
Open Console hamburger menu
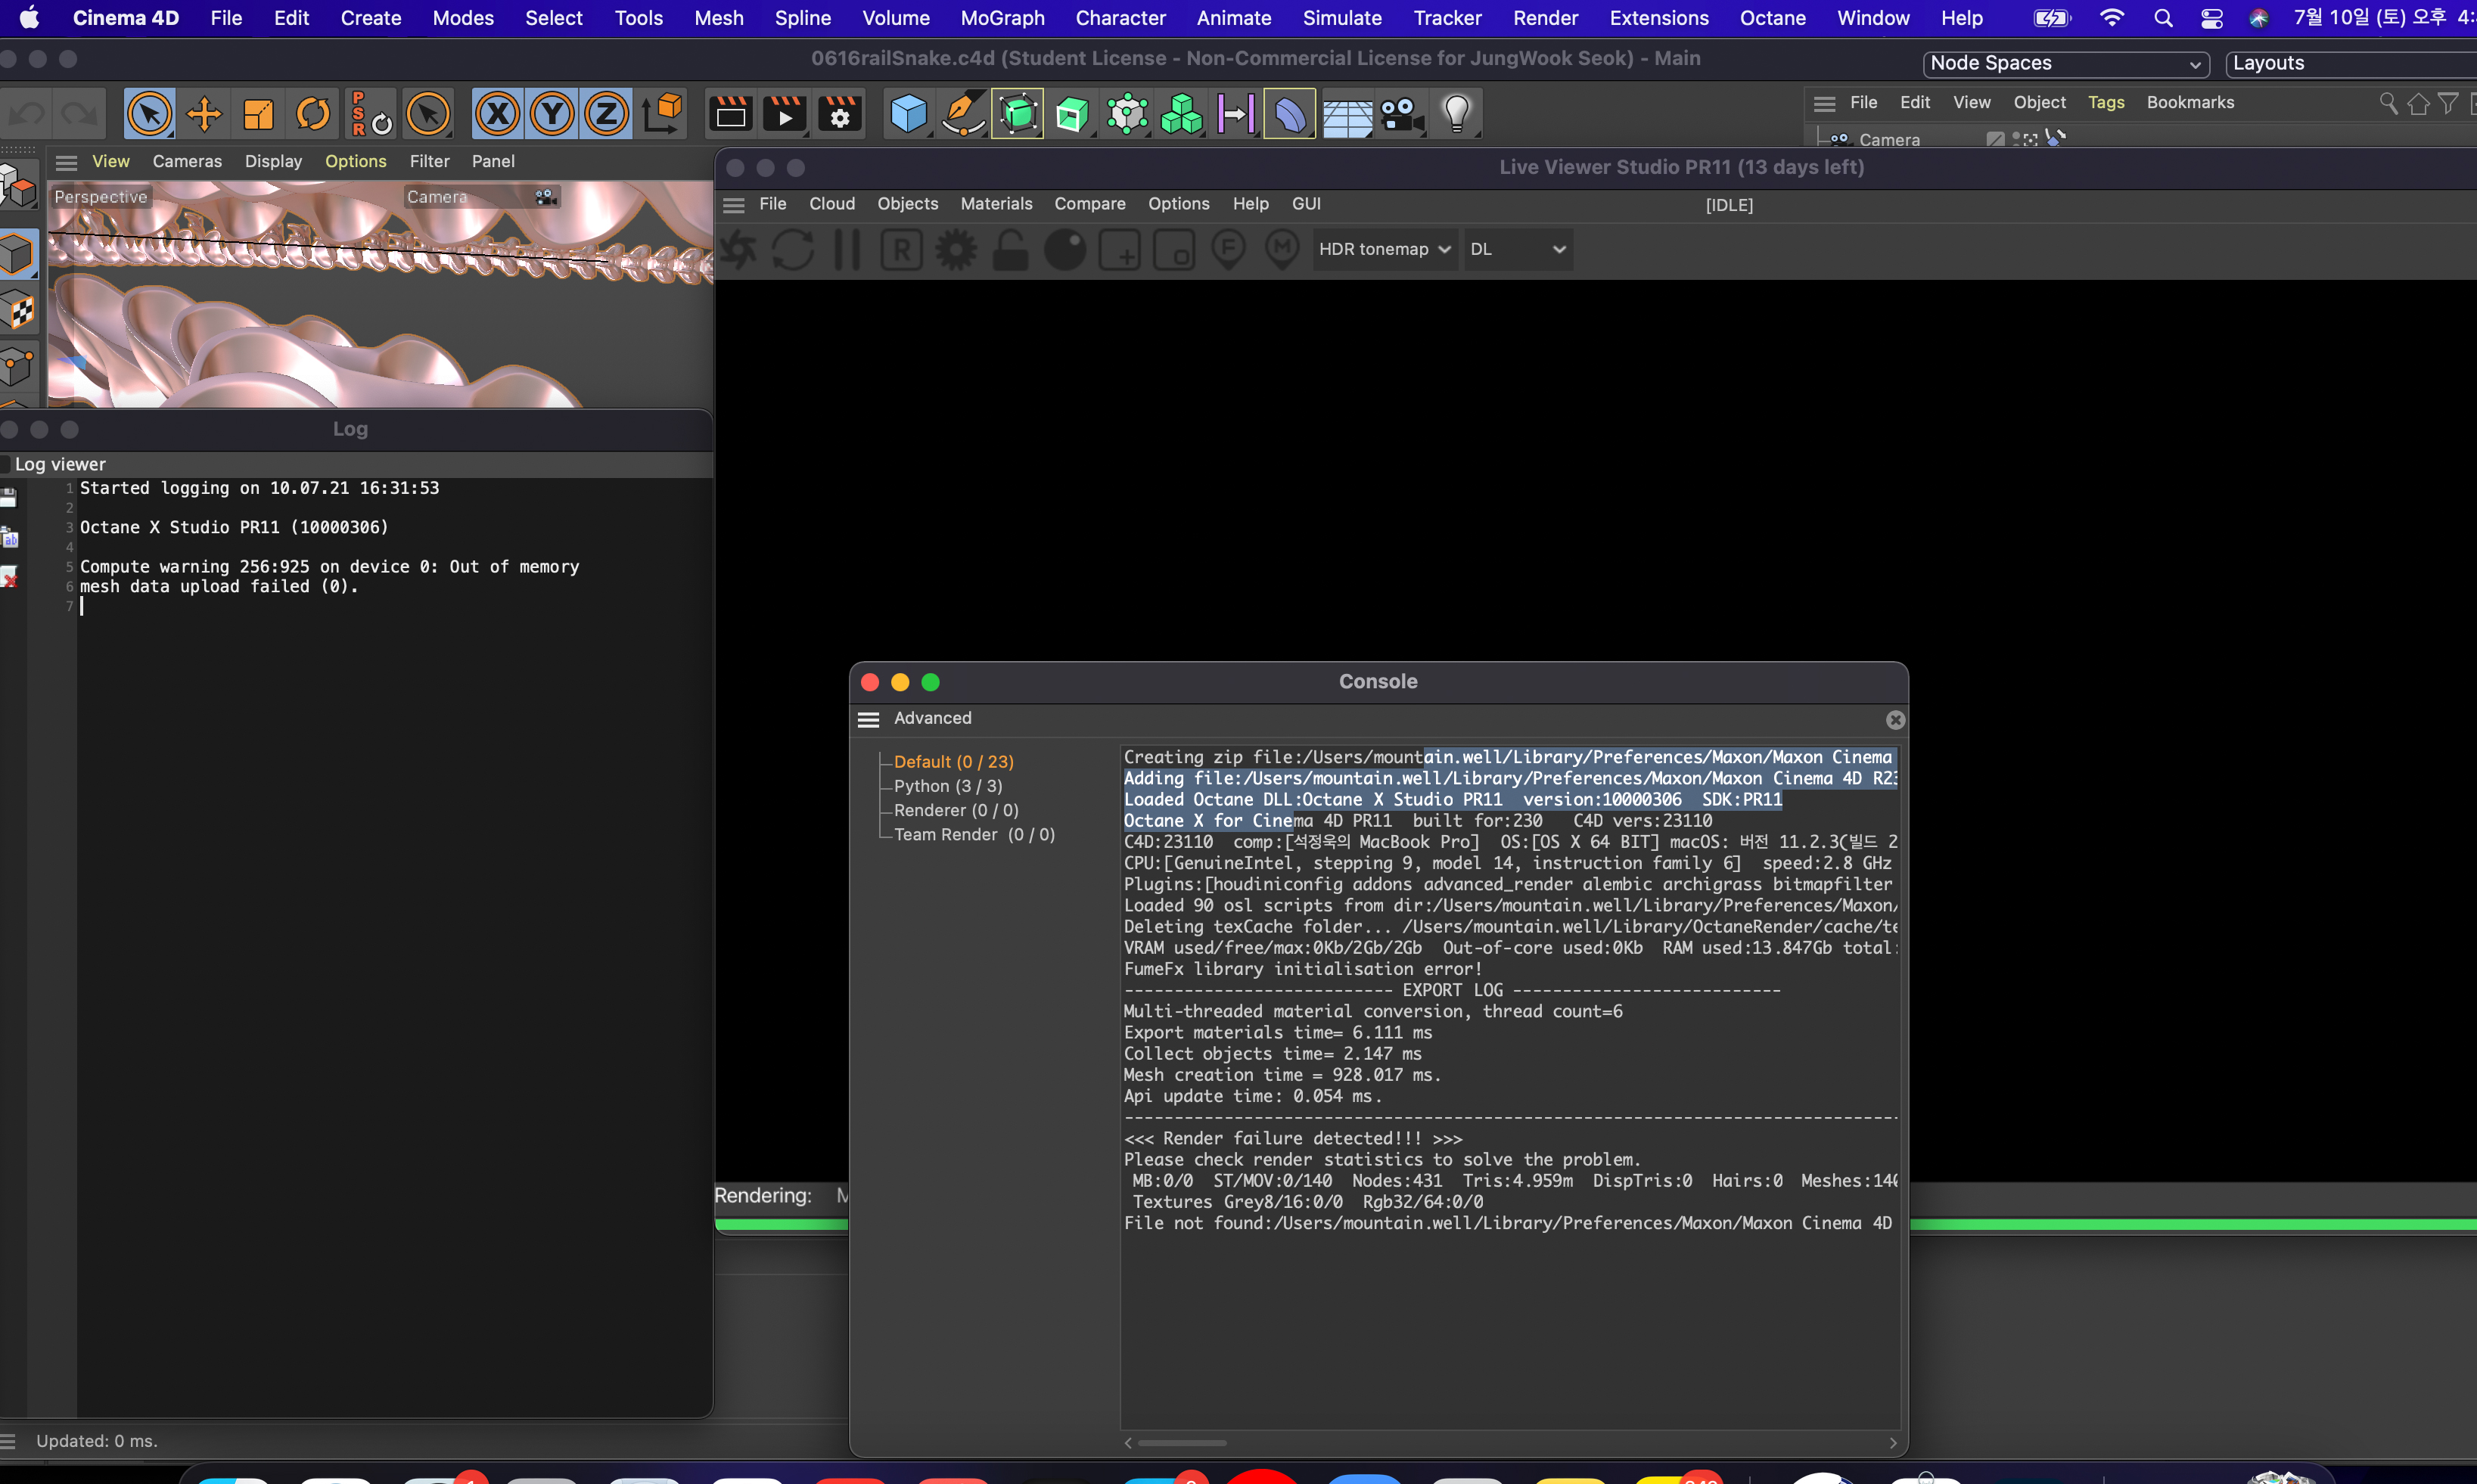coord(869,719)
